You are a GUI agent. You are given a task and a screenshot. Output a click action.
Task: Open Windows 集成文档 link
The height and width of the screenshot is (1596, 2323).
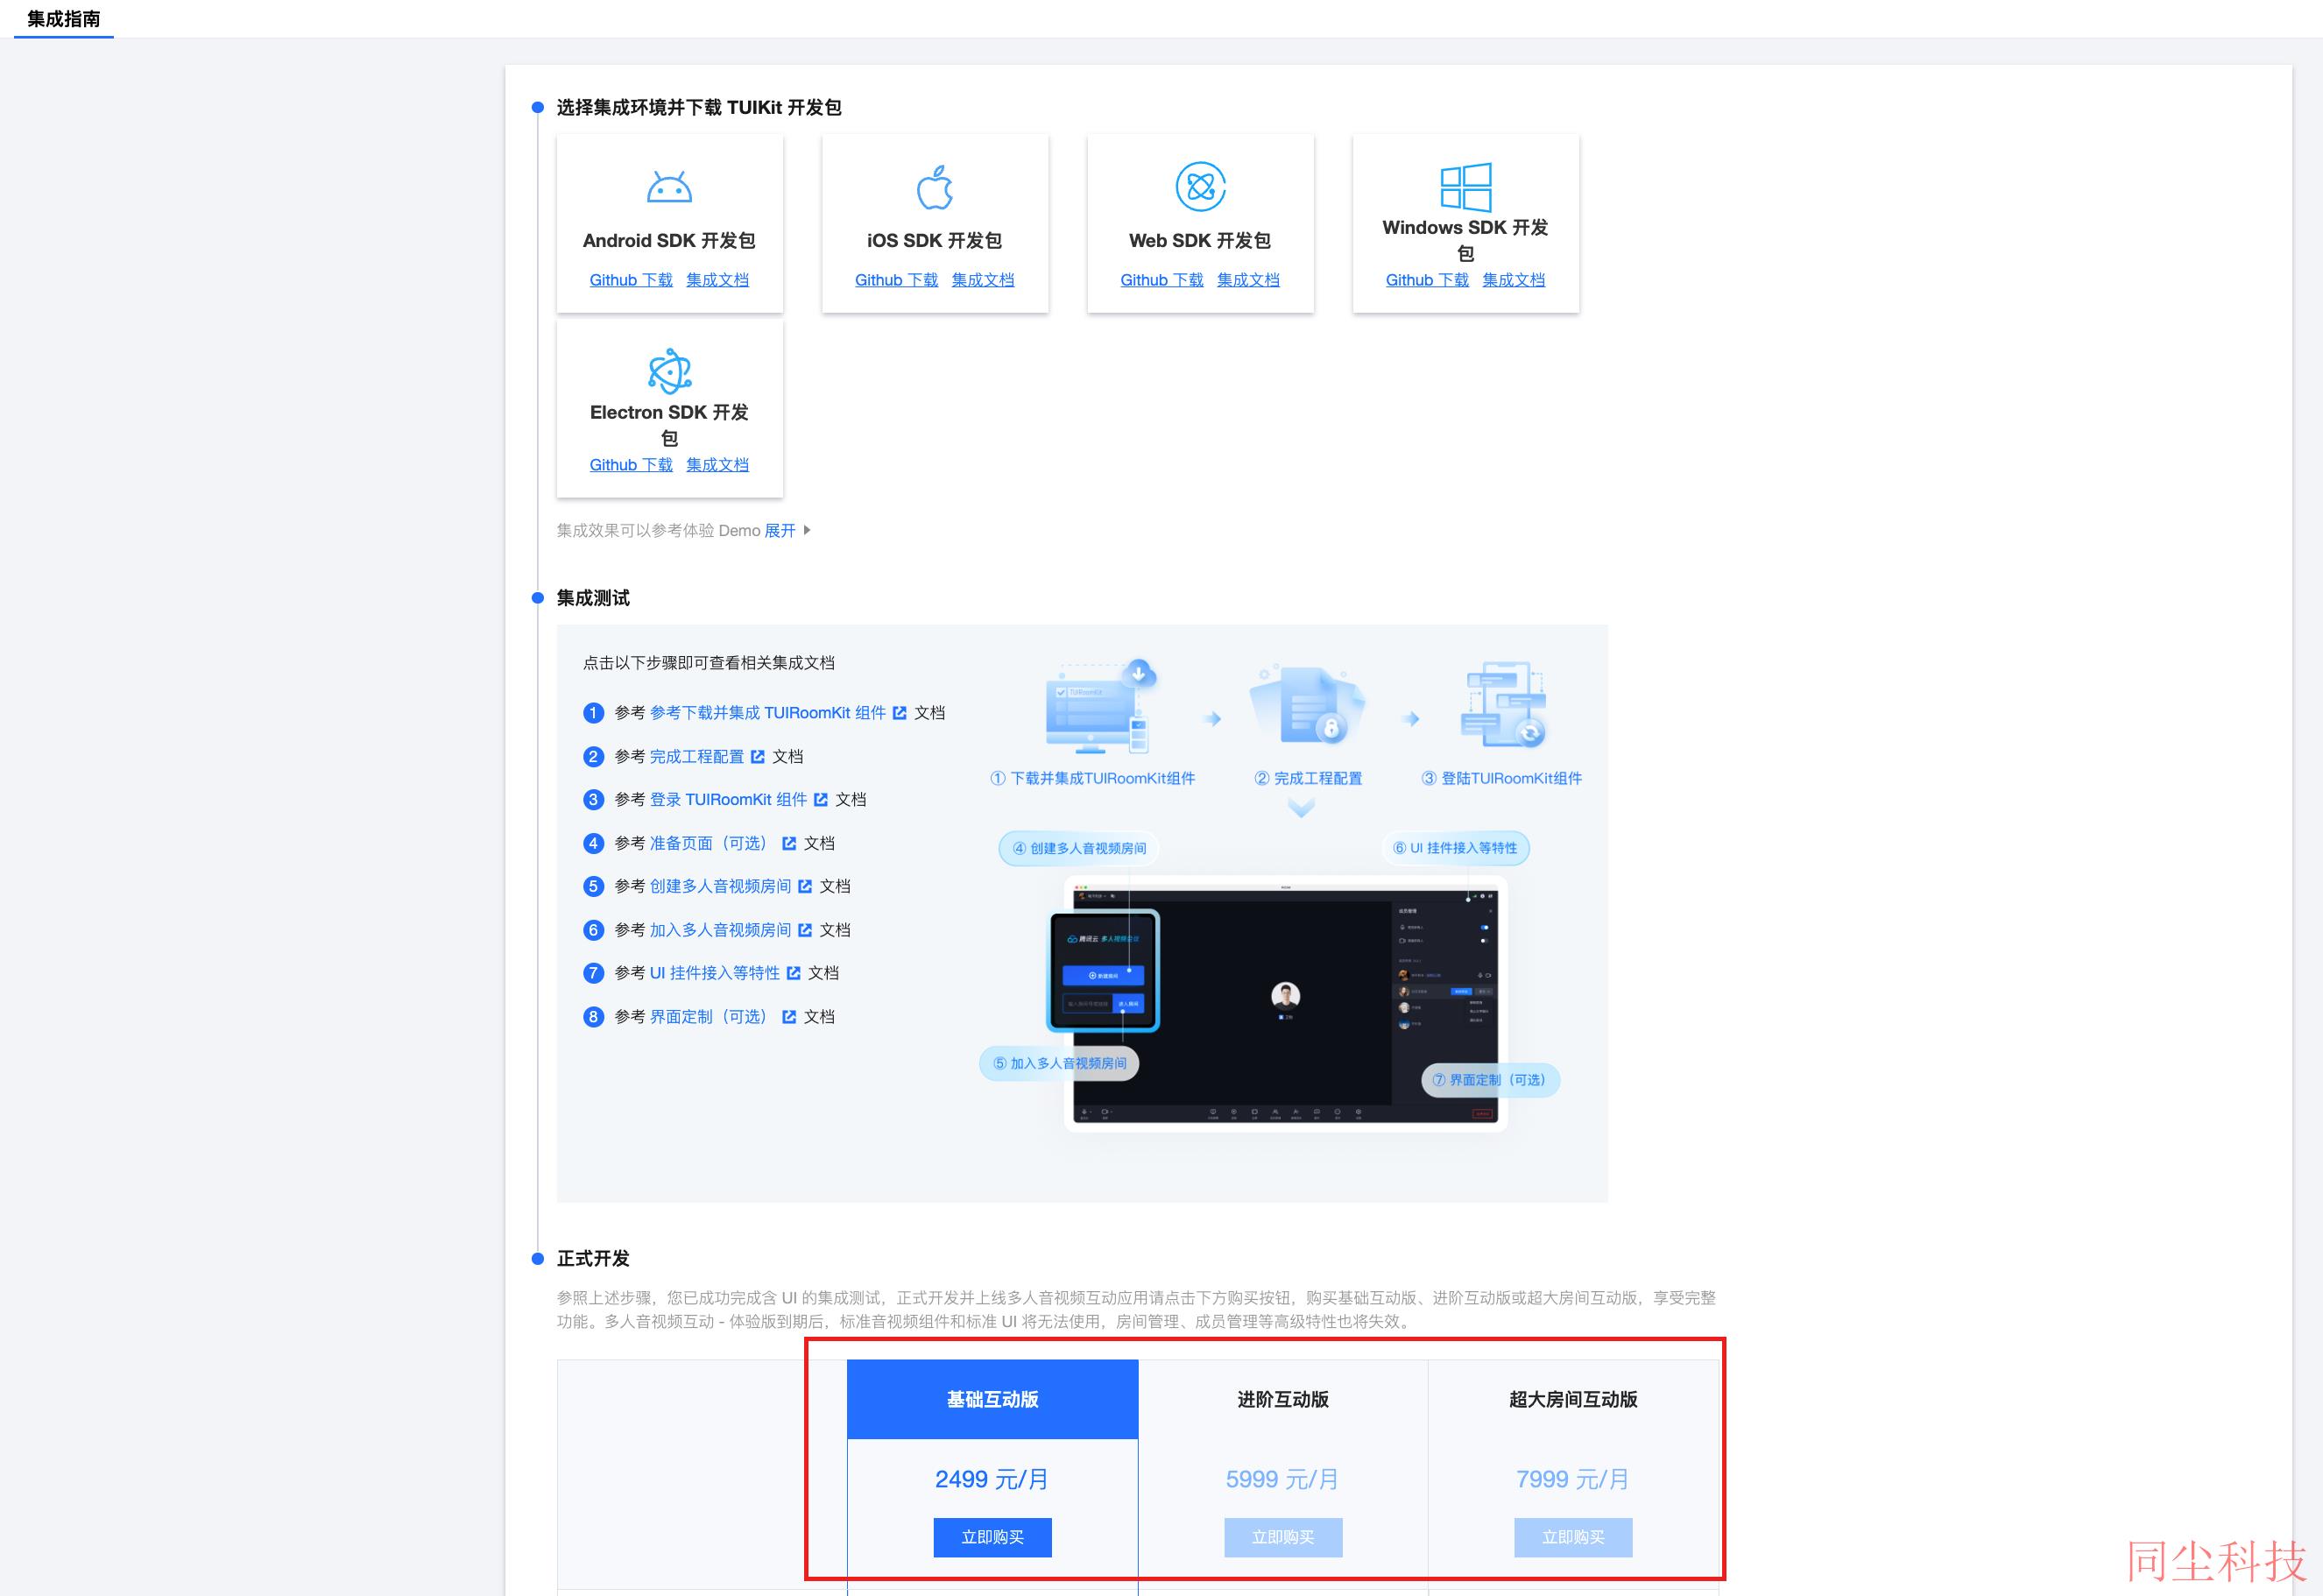1513,280
